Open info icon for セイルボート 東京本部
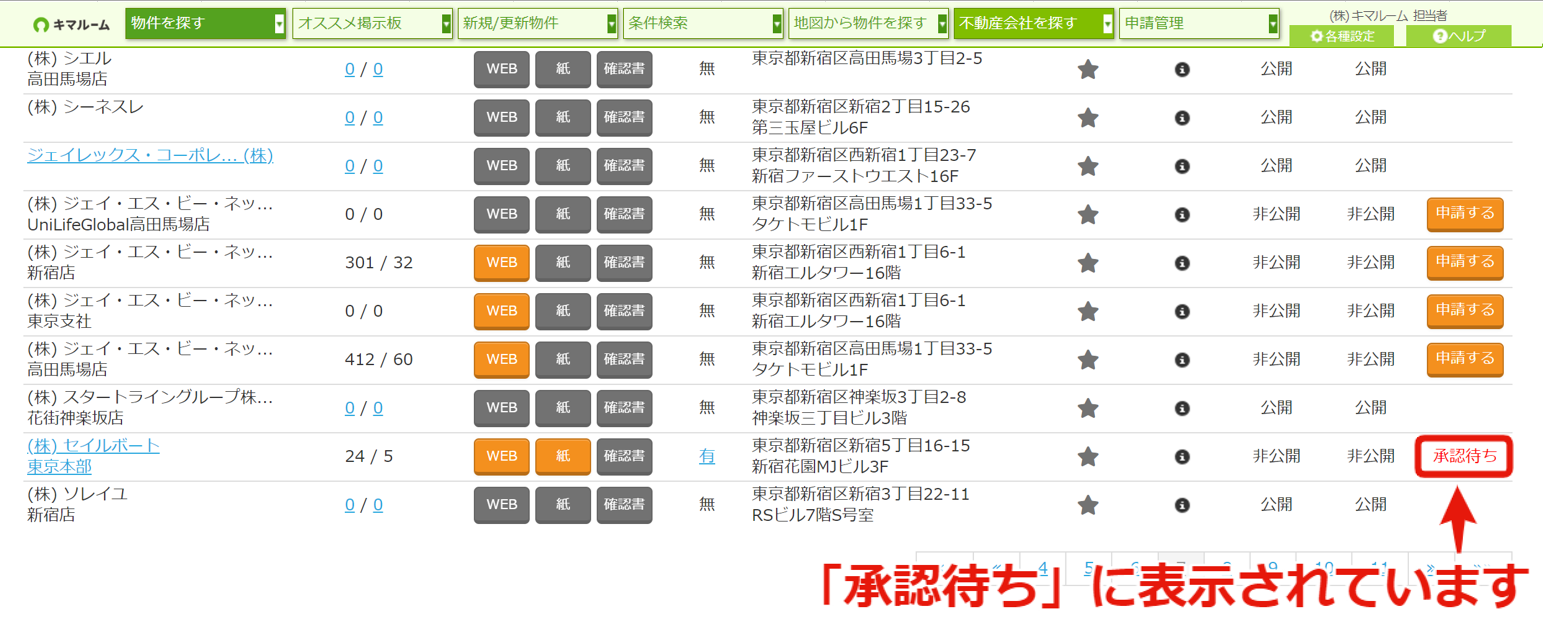1543x638 pixels. pos(1182,456)
